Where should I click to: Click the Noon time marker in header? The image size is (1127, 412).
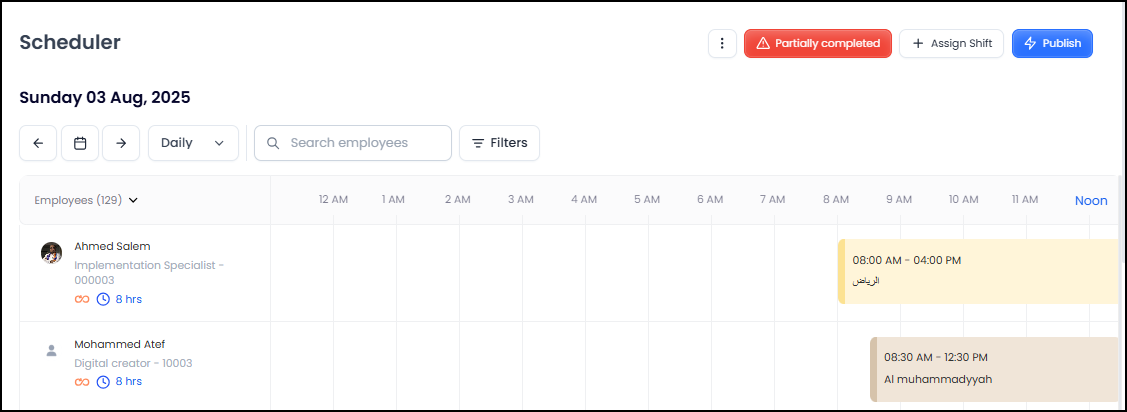(1091, 200)
